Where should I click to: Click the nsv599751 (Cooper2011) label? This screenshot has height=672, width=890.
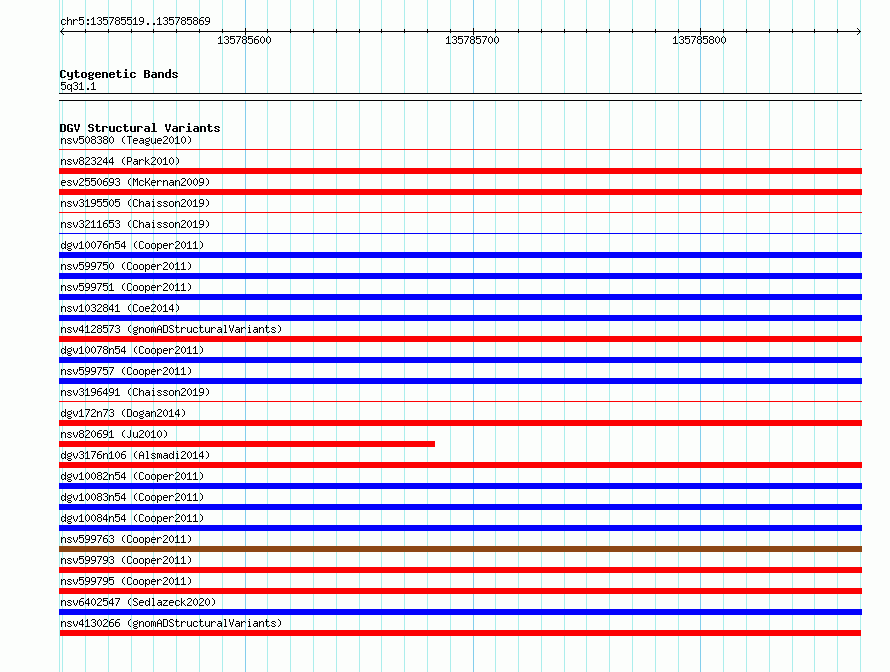(126, 287)
